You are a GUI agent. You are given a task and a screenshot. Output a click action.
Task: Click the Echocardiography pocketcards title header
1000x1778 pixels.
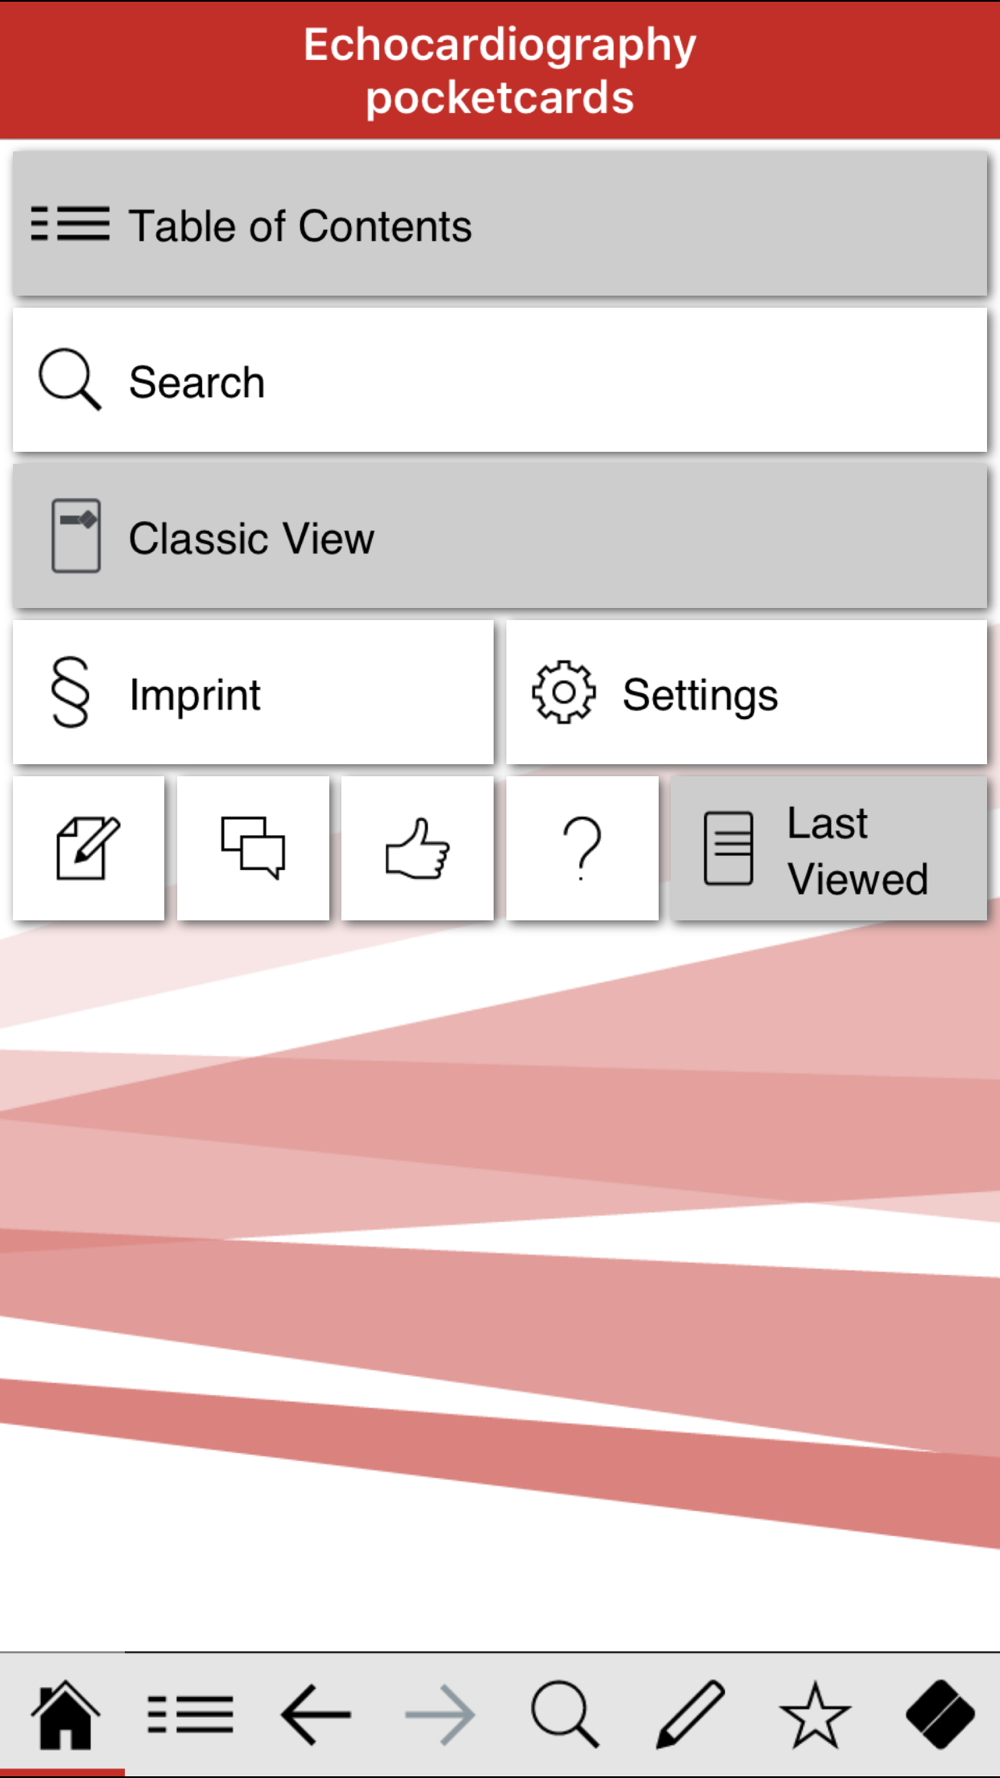point(500,71)
